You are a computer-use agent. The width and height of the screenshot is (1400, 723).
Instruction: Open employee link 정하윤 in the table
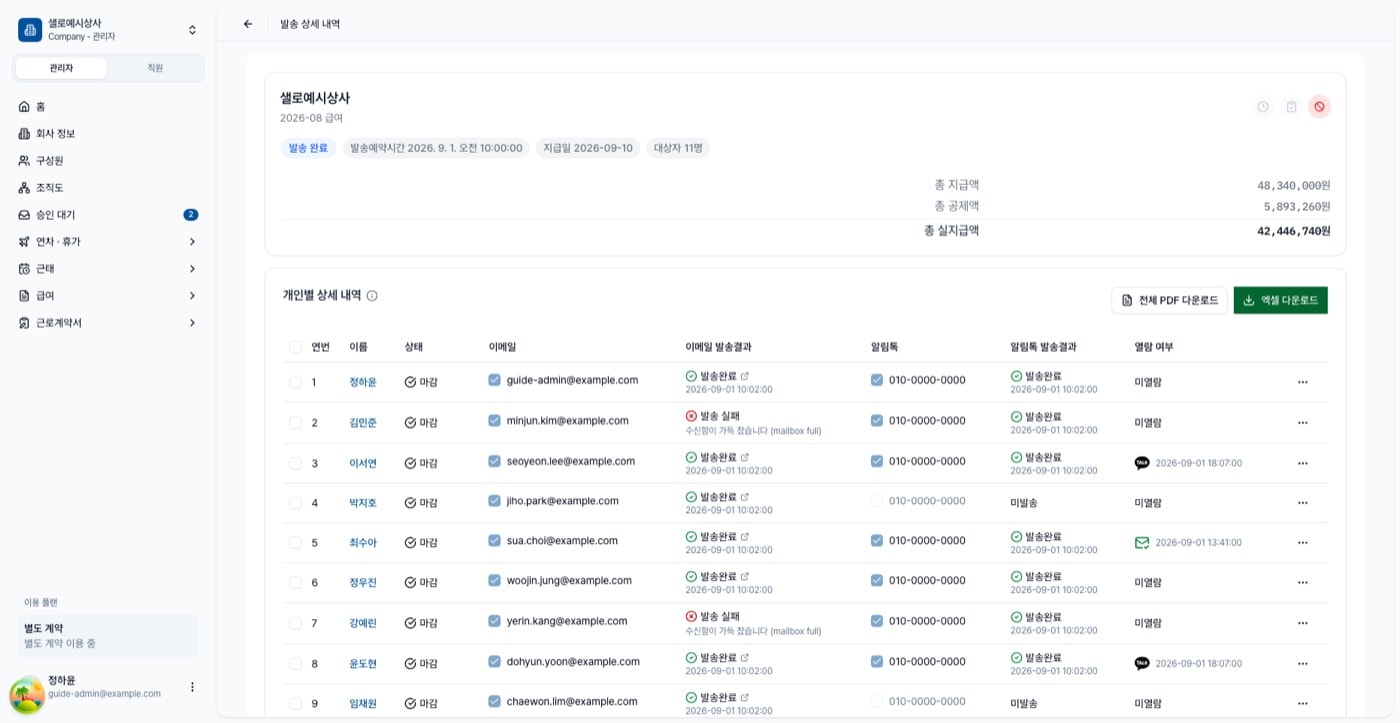(363, 382)
